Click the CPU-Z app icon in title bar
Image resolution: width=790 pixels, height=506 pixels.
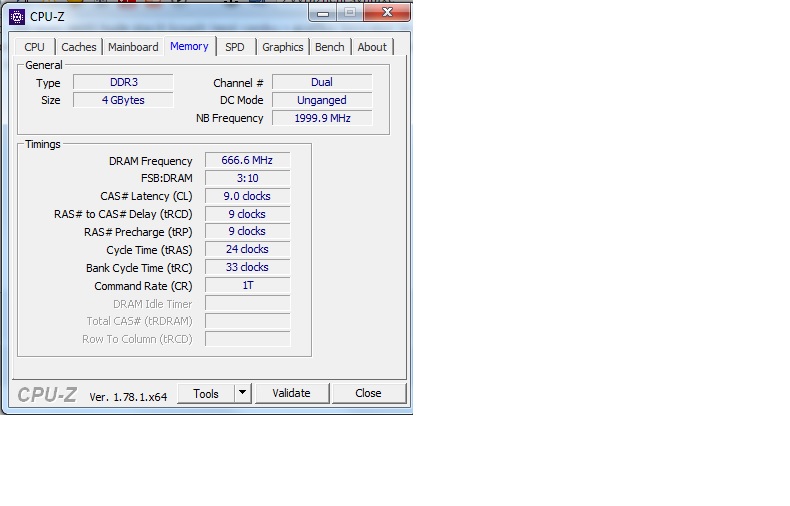[17, 17]
